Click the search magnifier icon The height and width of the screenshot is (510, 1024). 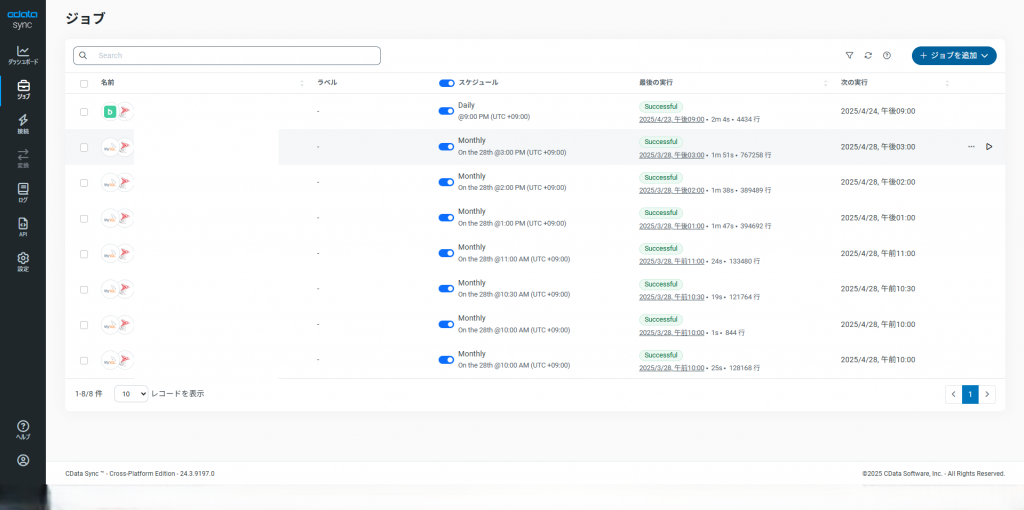(83, 56)
